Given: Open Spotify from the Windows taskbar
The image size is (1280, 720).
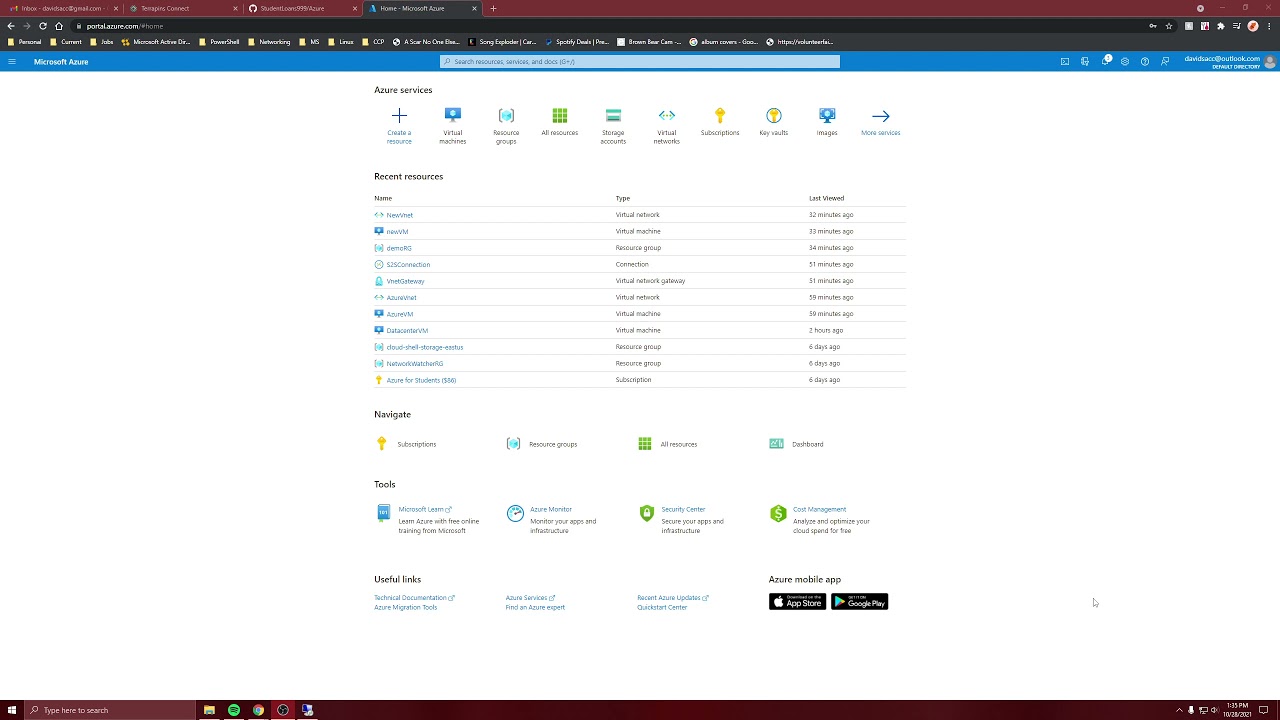Looking at the screenshot, I should [234, 710].
